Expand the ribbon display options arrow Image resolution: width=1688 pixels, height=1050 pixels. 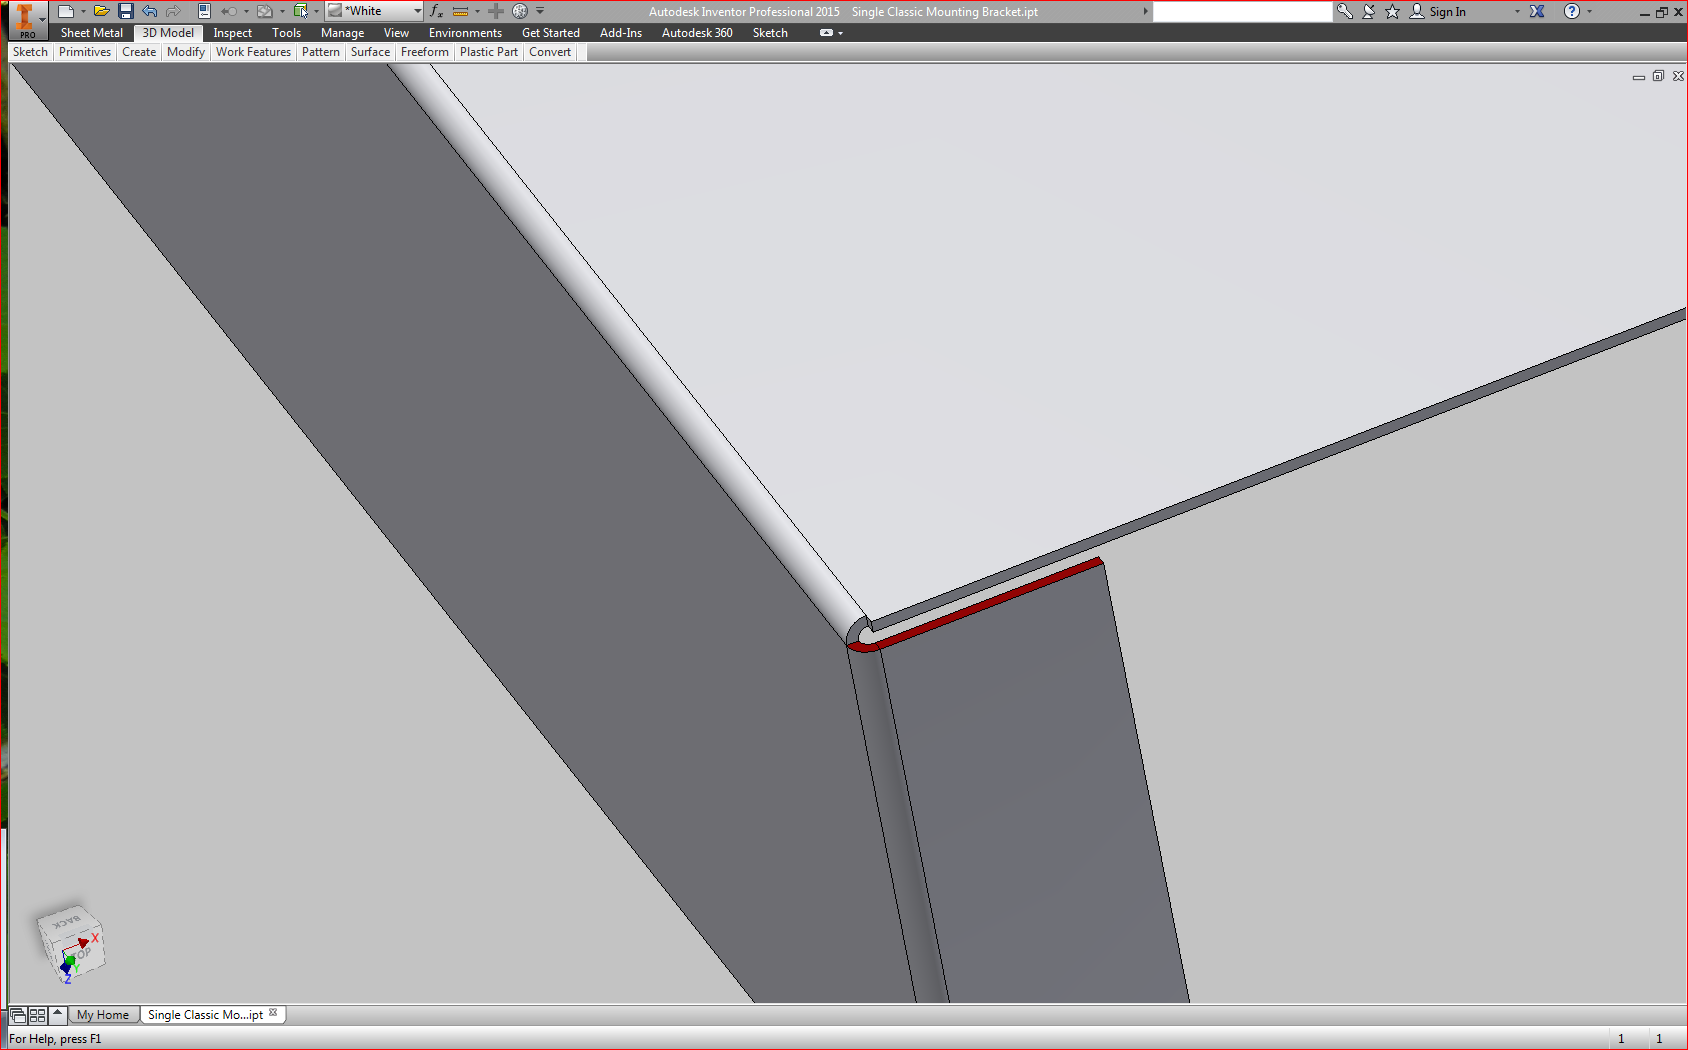pos(841,33)
